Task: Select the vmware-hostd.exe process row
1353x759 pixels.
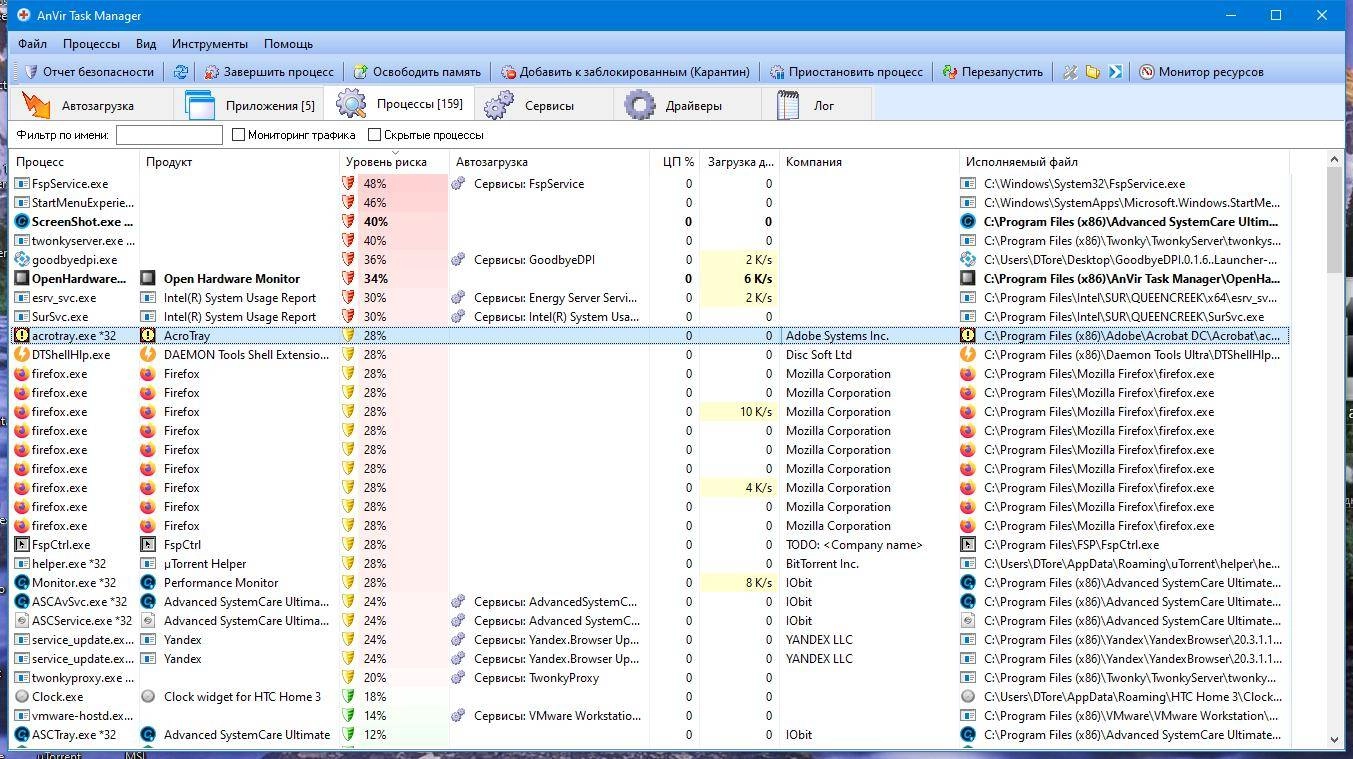Action: tap(650, 716)
